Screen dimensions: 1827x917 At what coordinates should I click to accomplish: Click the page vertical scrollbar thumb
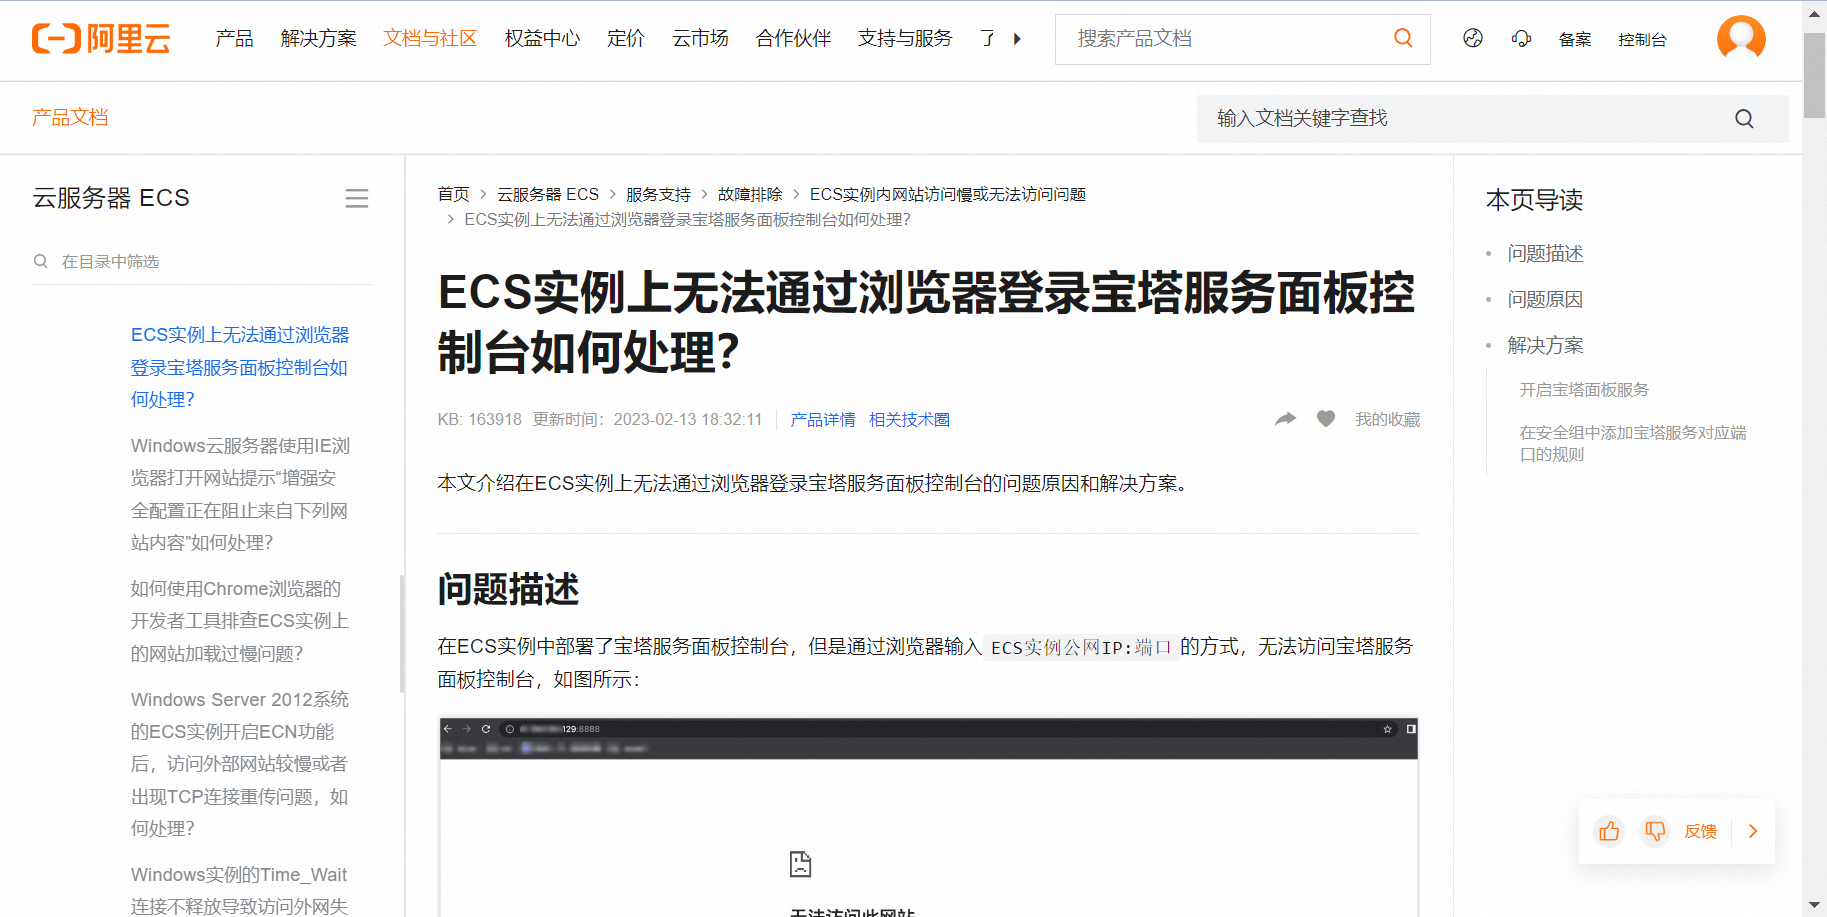(1814, 75)
